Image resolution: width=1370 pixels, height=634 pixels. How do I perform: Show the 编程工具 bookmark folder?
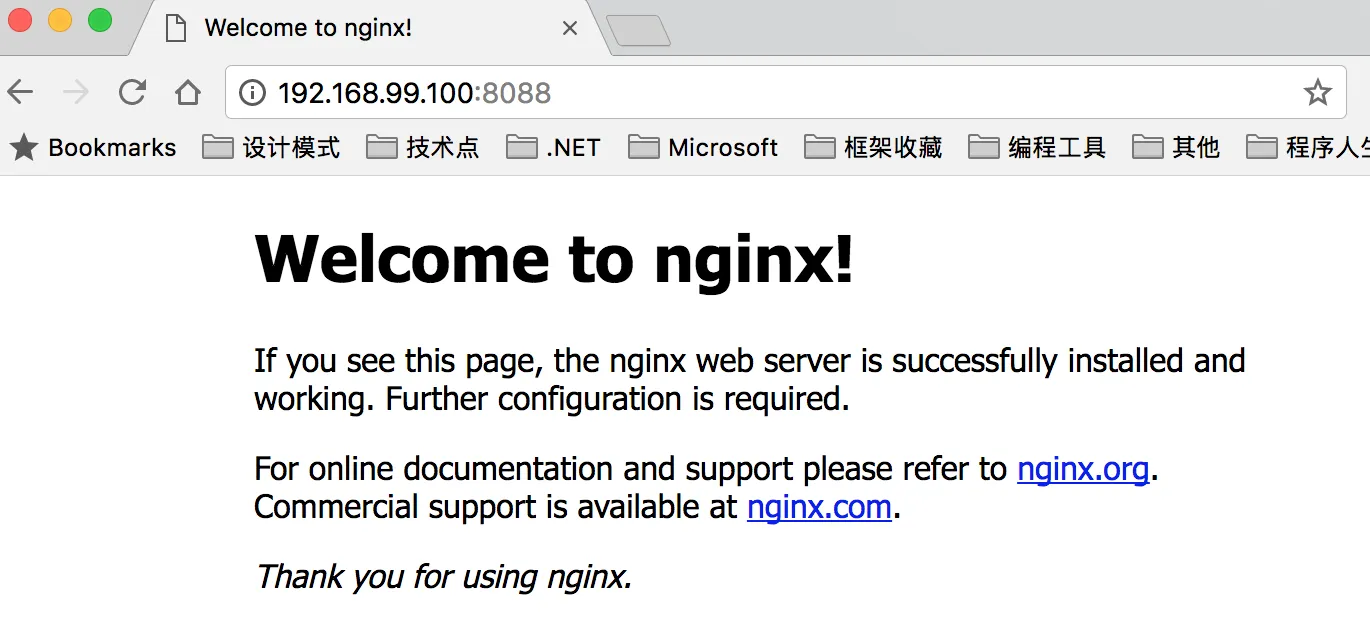click(x=1037, y=148)
